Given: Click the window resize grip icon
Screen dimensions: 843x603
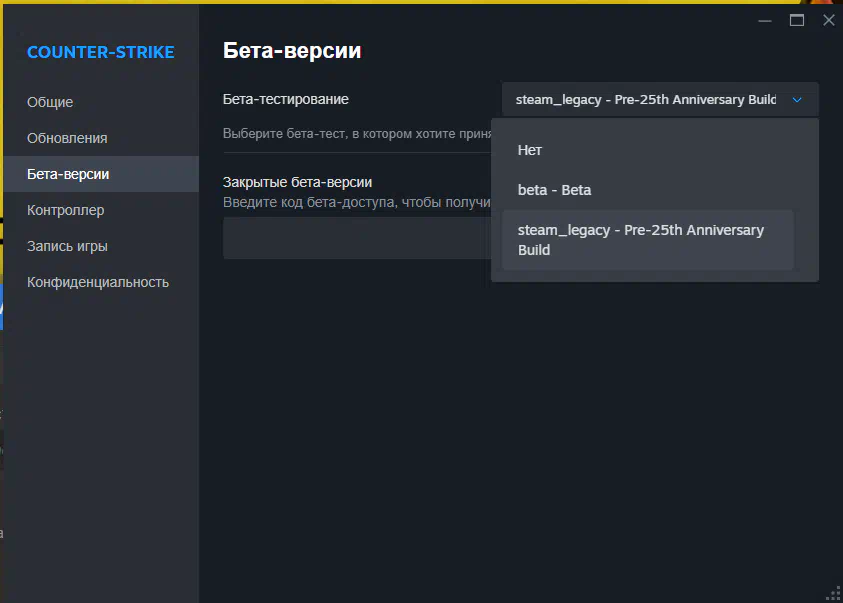Looking at the screenshot, I should point(834,594).
